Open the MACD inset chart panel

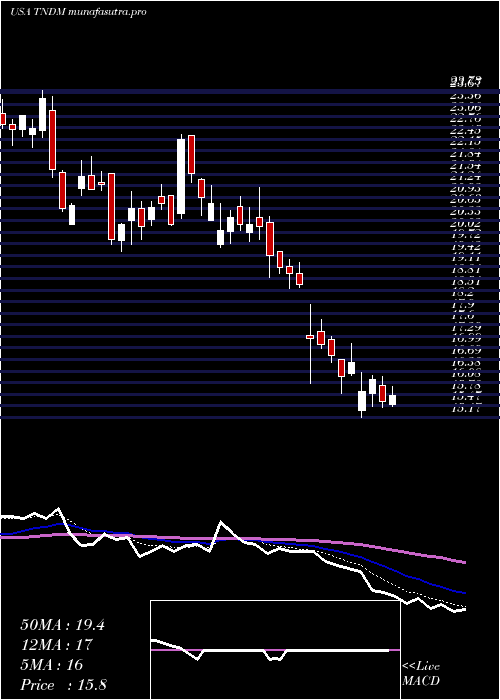275,650
